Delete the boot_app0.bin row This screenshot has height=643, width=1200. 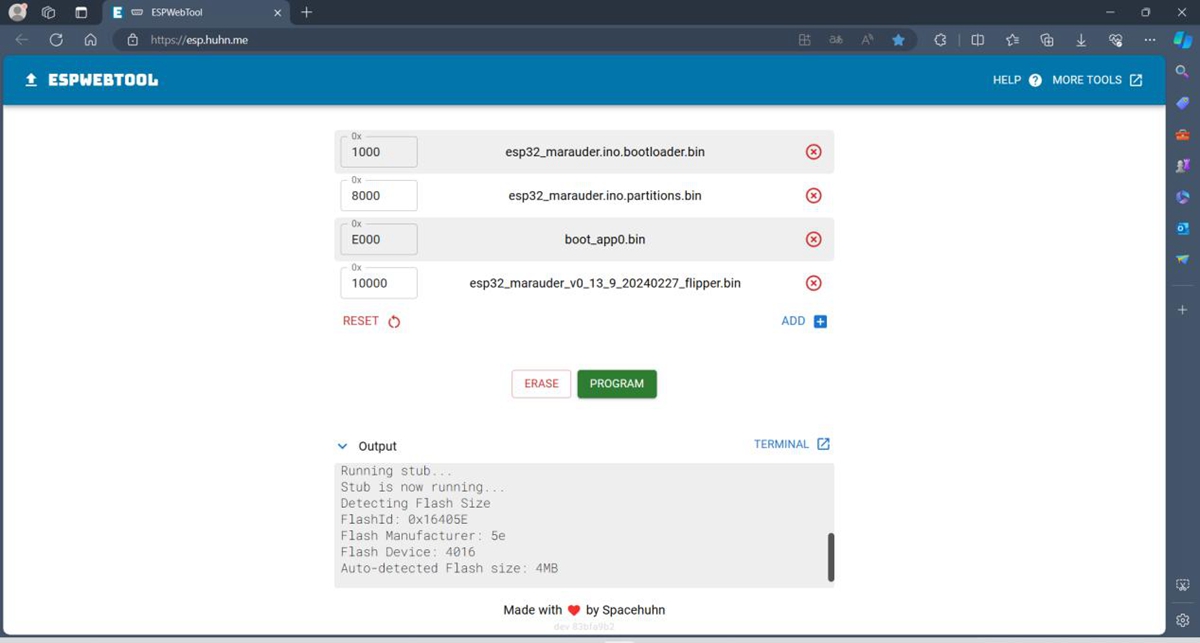point(814,240)
